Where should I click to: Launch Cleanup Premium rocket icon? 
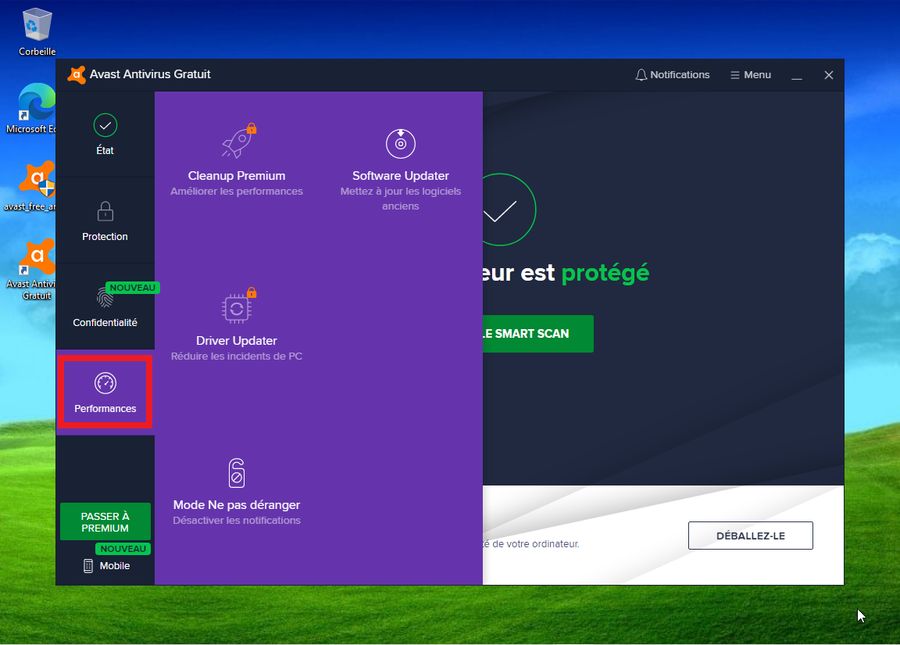click(239, 141)
